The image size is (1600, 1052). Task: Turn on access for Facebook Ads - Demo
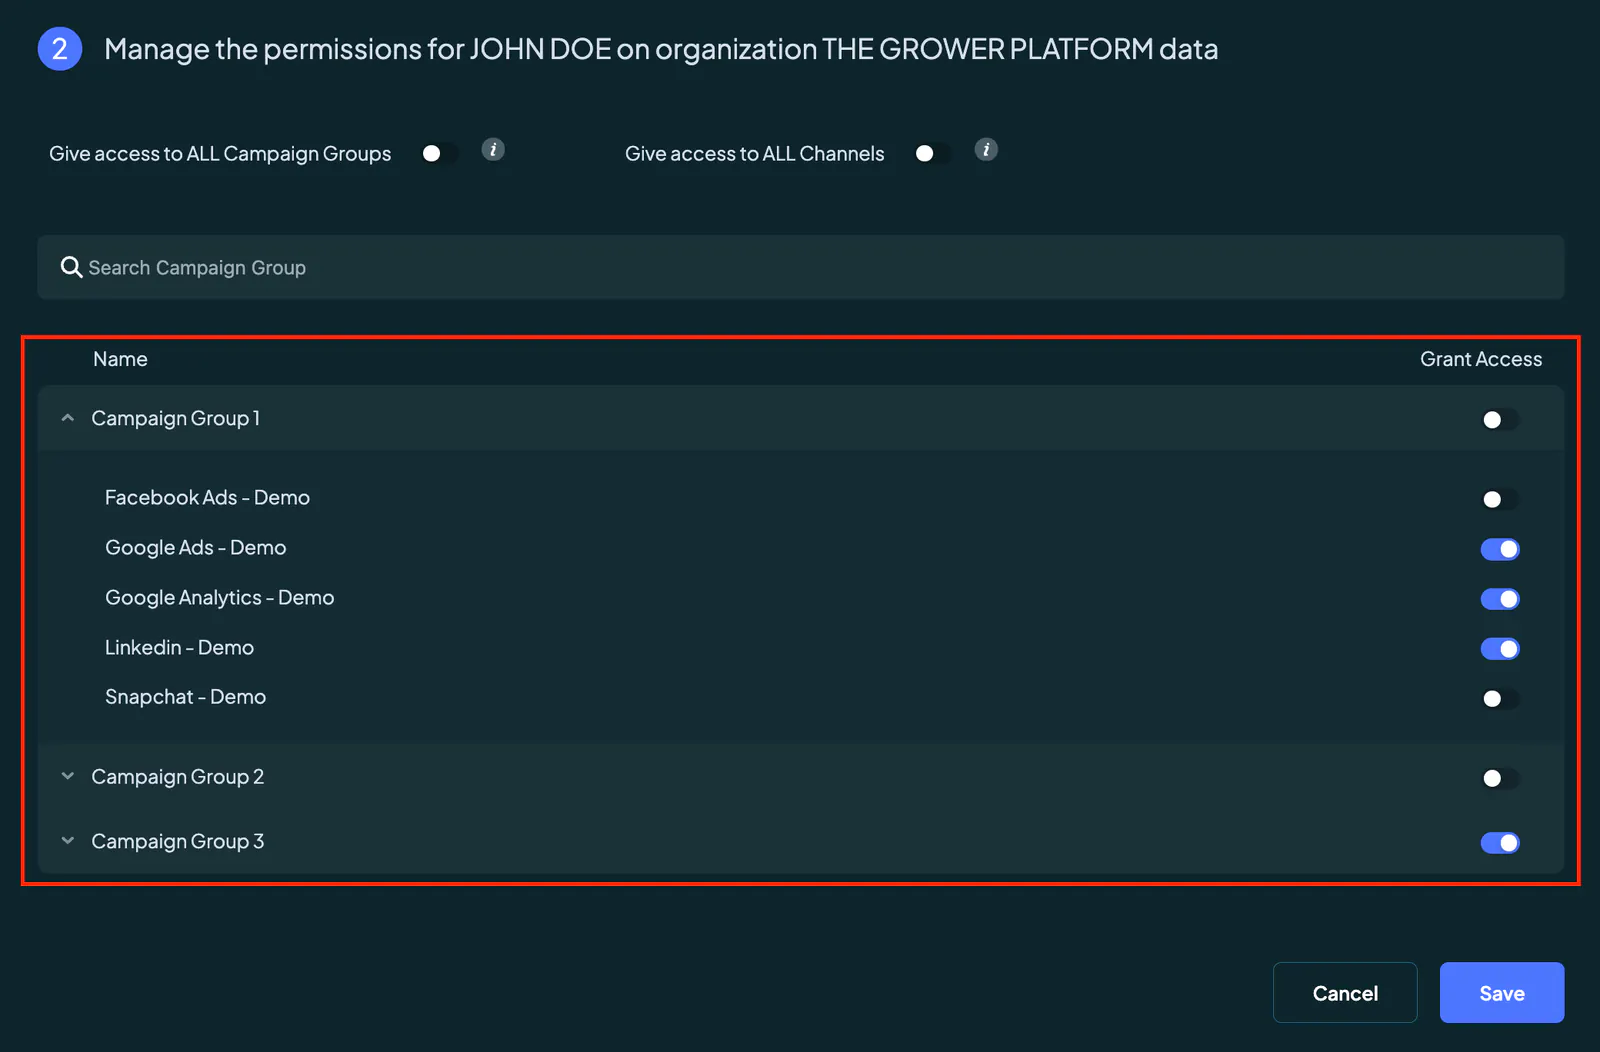(x=1500, y=499)
